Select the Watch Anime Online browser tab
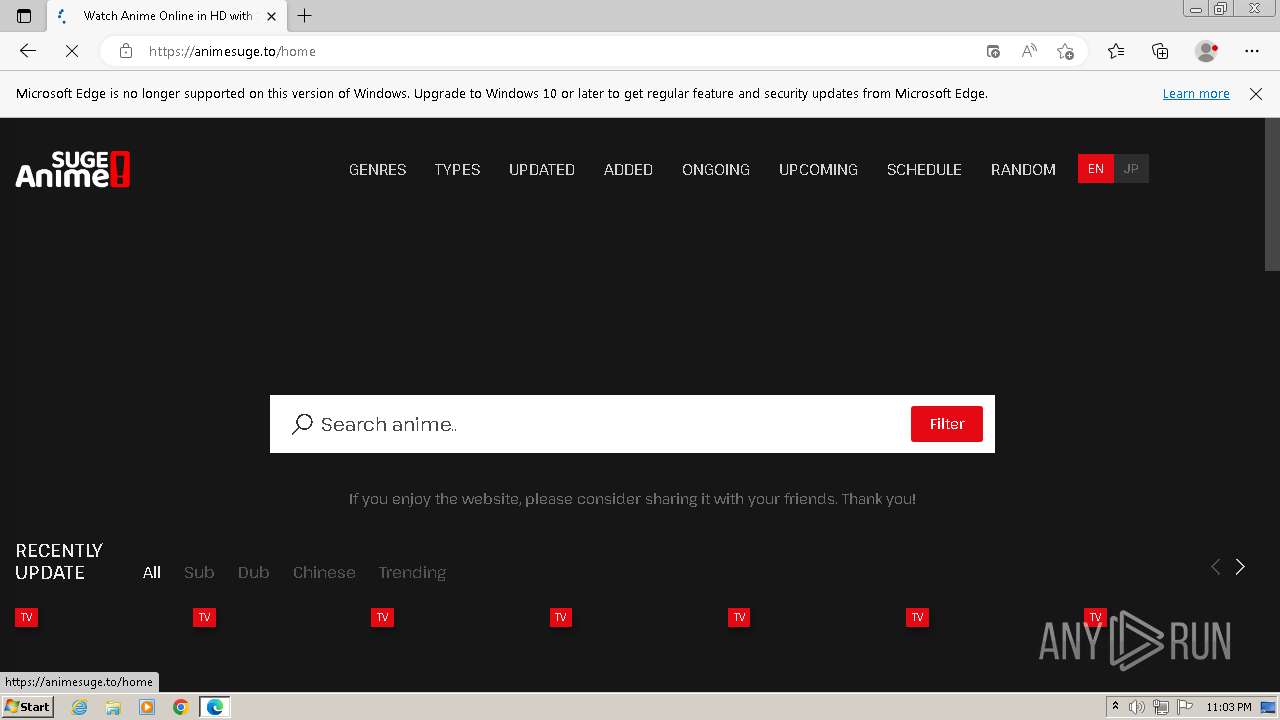 165,16
